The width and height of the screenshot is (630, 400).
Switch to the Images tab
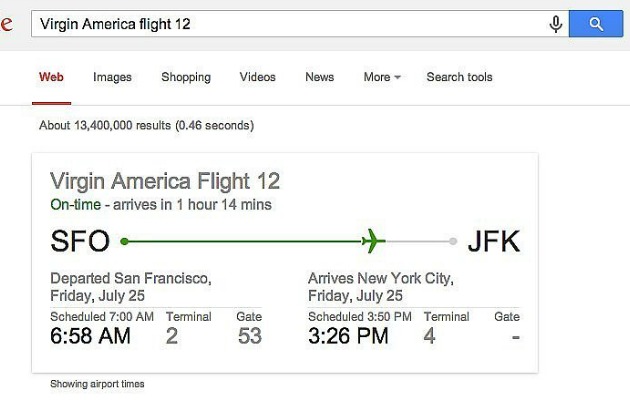click(x=112, y=77)
